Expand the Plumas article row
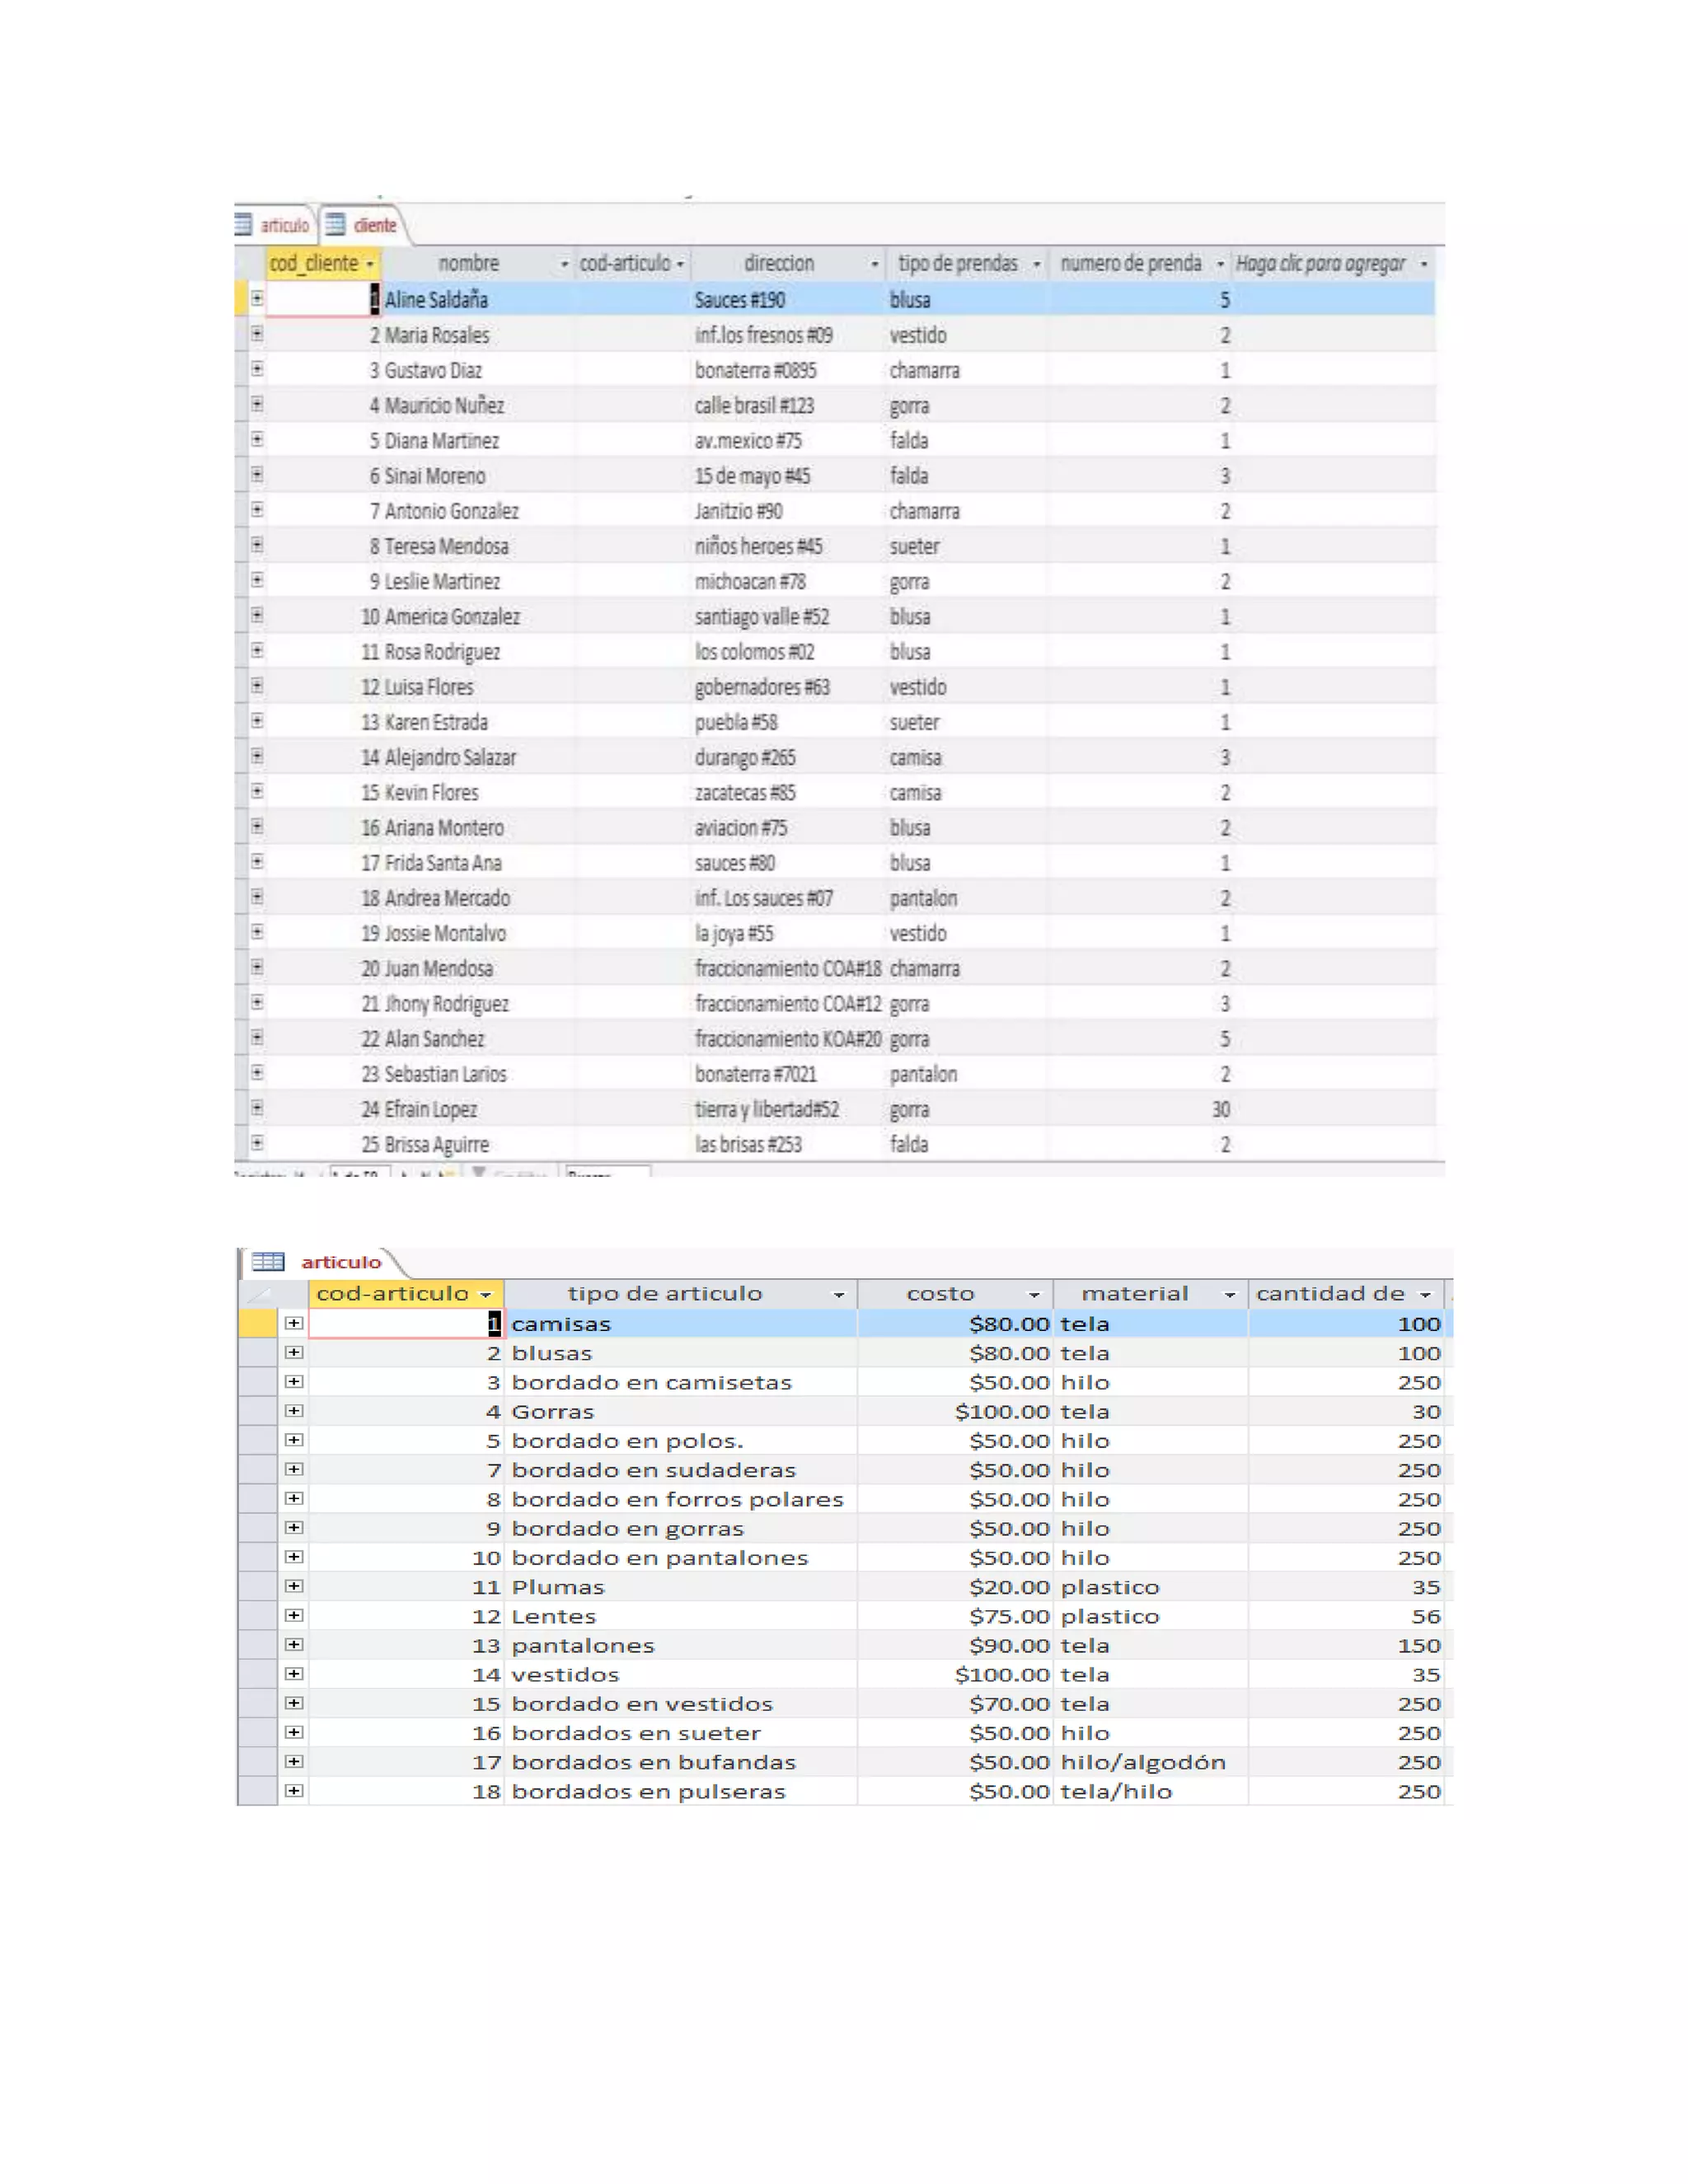The height and width of the screenshot is (2184, 1688). [x=293, y=1586]
